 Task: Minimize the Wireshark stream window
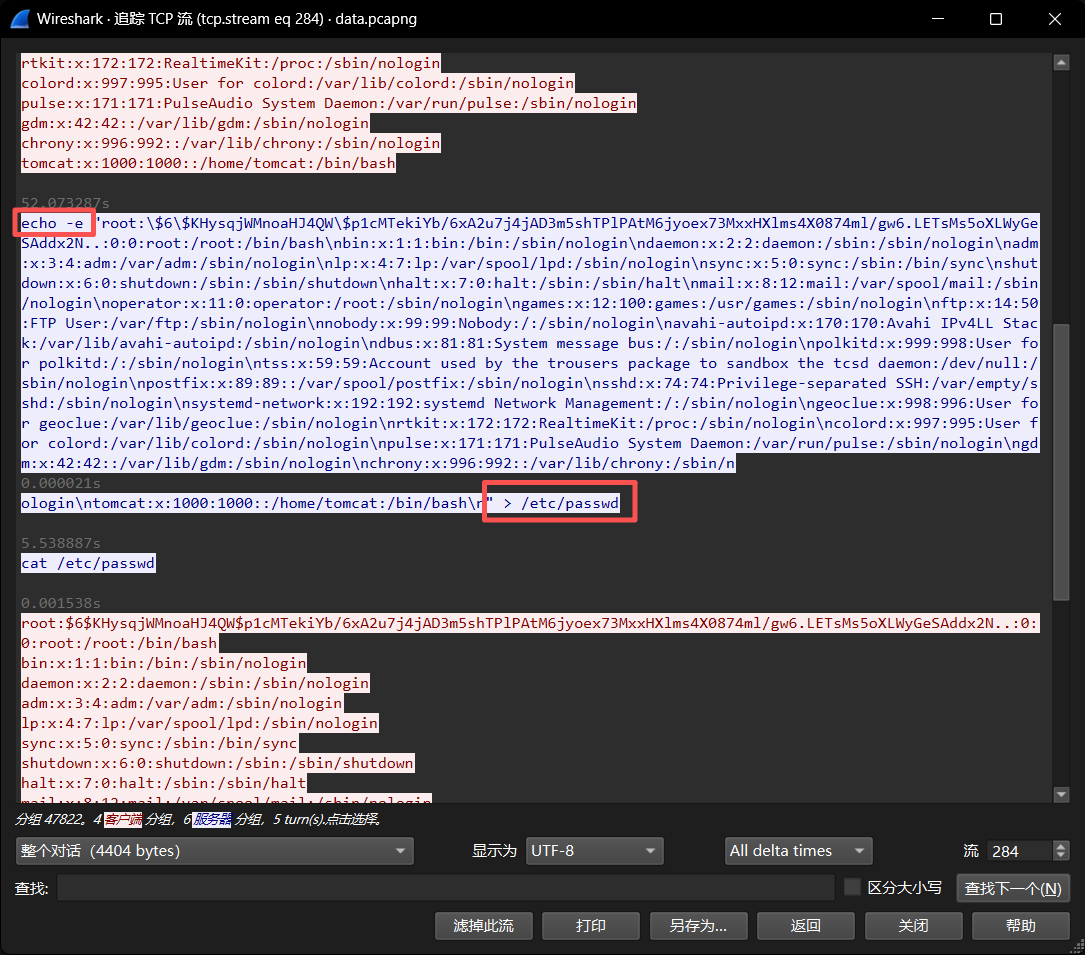[938, 19]
